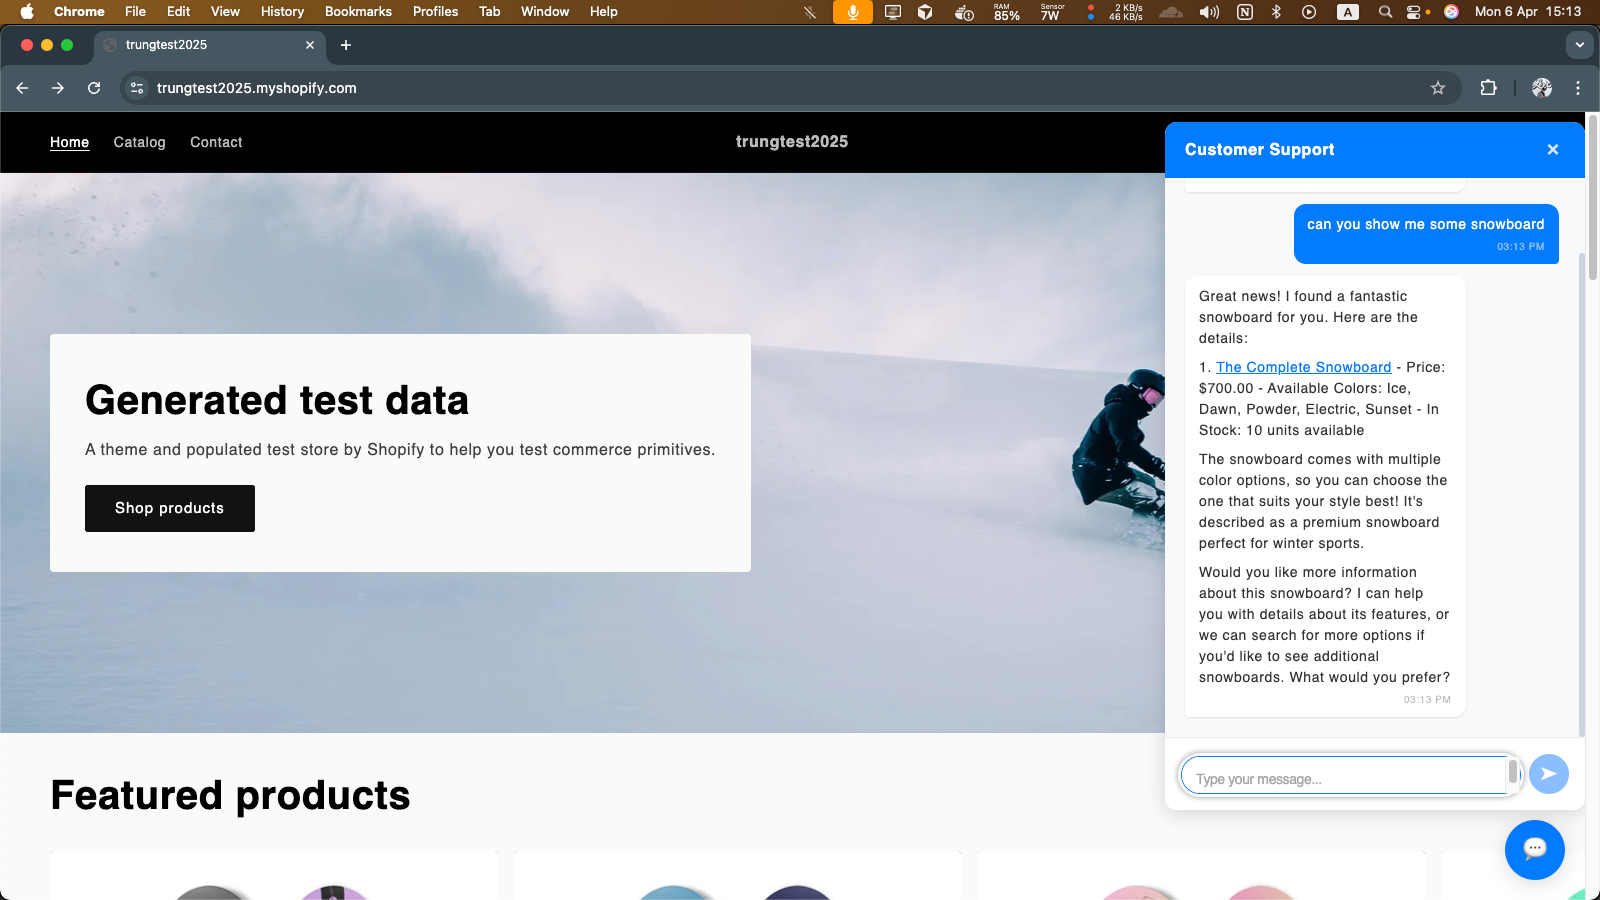The image size is (1600, 900).
Task: Select the trungtest2025 browser tab
Action: click(x=210, y=45)
